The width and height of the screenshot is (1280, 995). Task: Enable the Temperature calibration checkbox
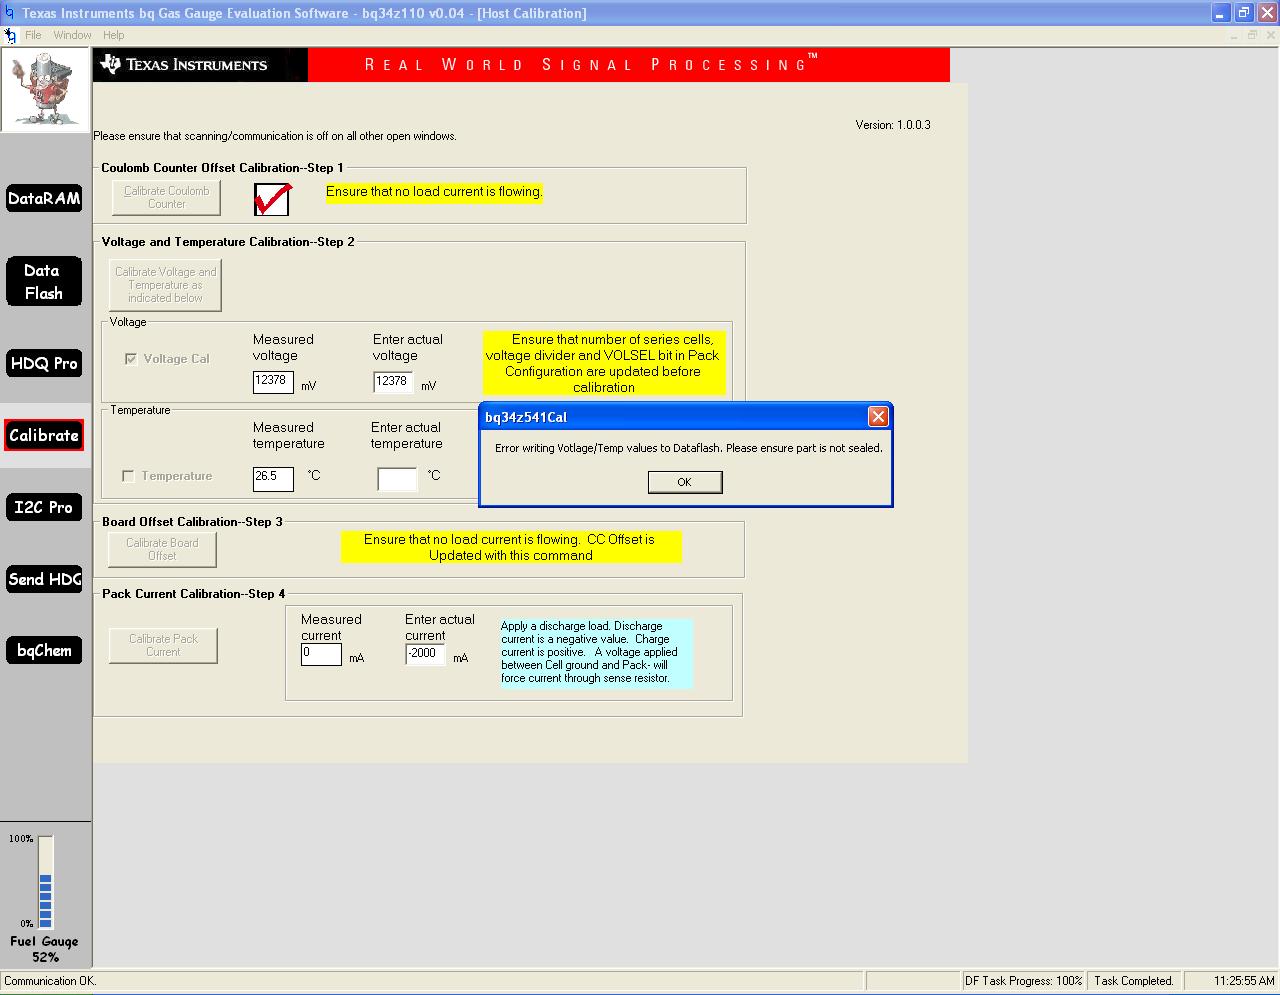(128, 476)
